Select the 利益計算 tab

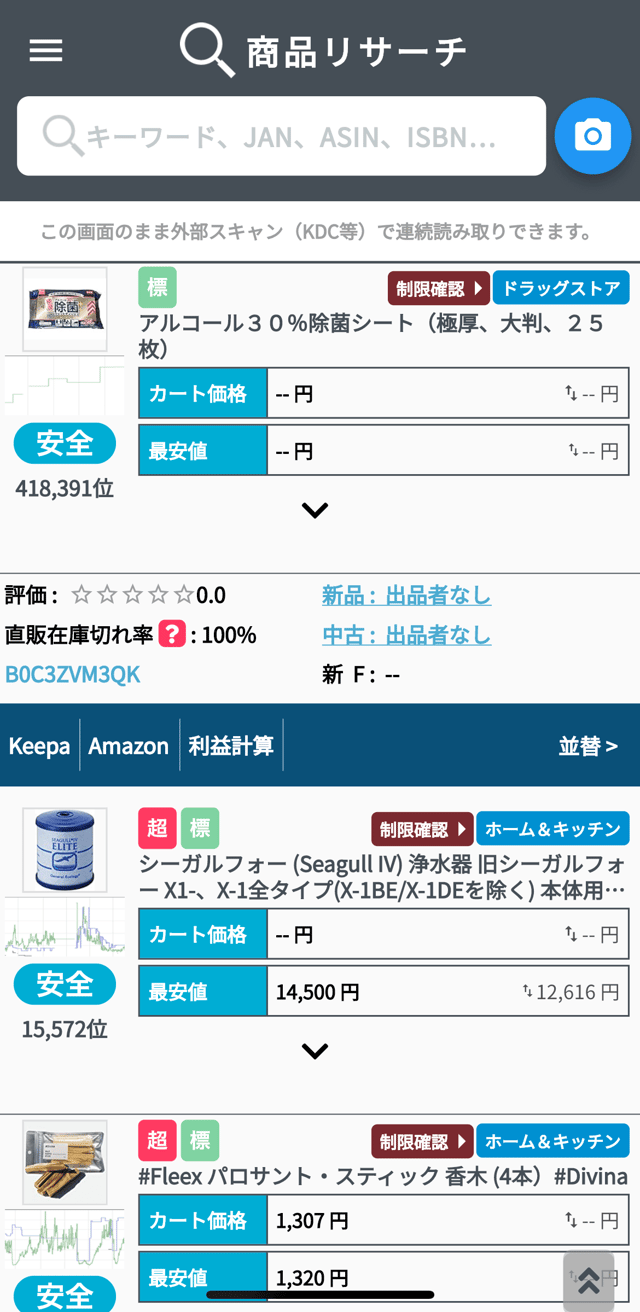231,746
